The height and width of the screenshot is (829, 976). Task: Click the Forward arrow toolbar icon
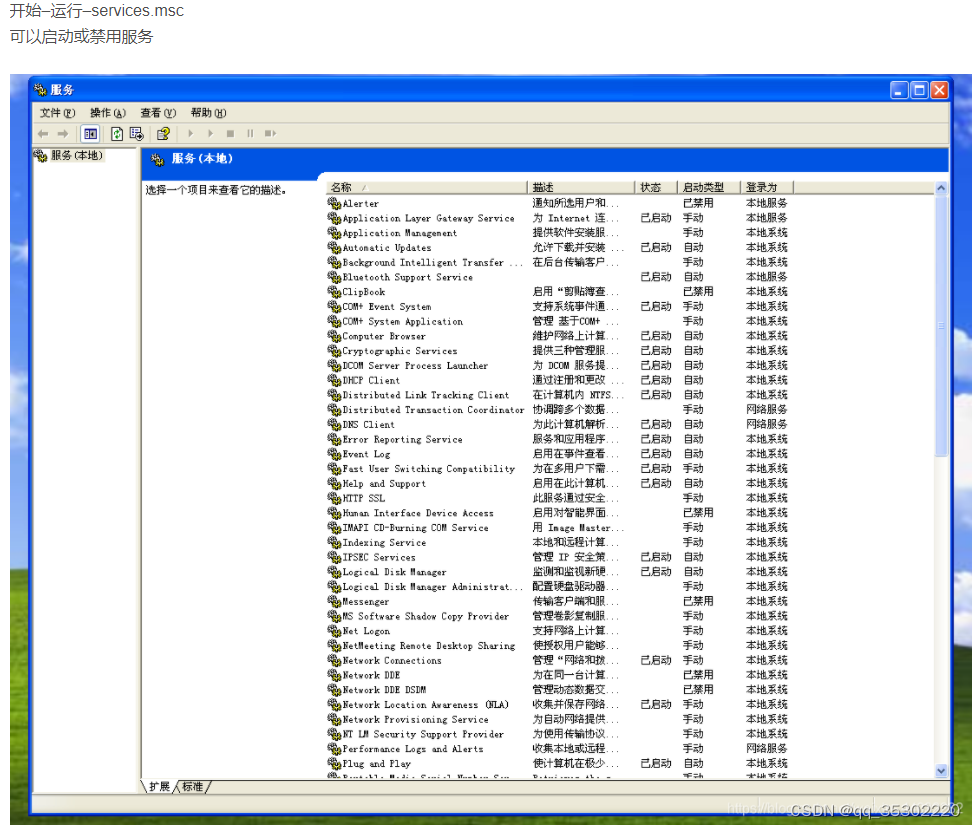click(x=63, y=134)
